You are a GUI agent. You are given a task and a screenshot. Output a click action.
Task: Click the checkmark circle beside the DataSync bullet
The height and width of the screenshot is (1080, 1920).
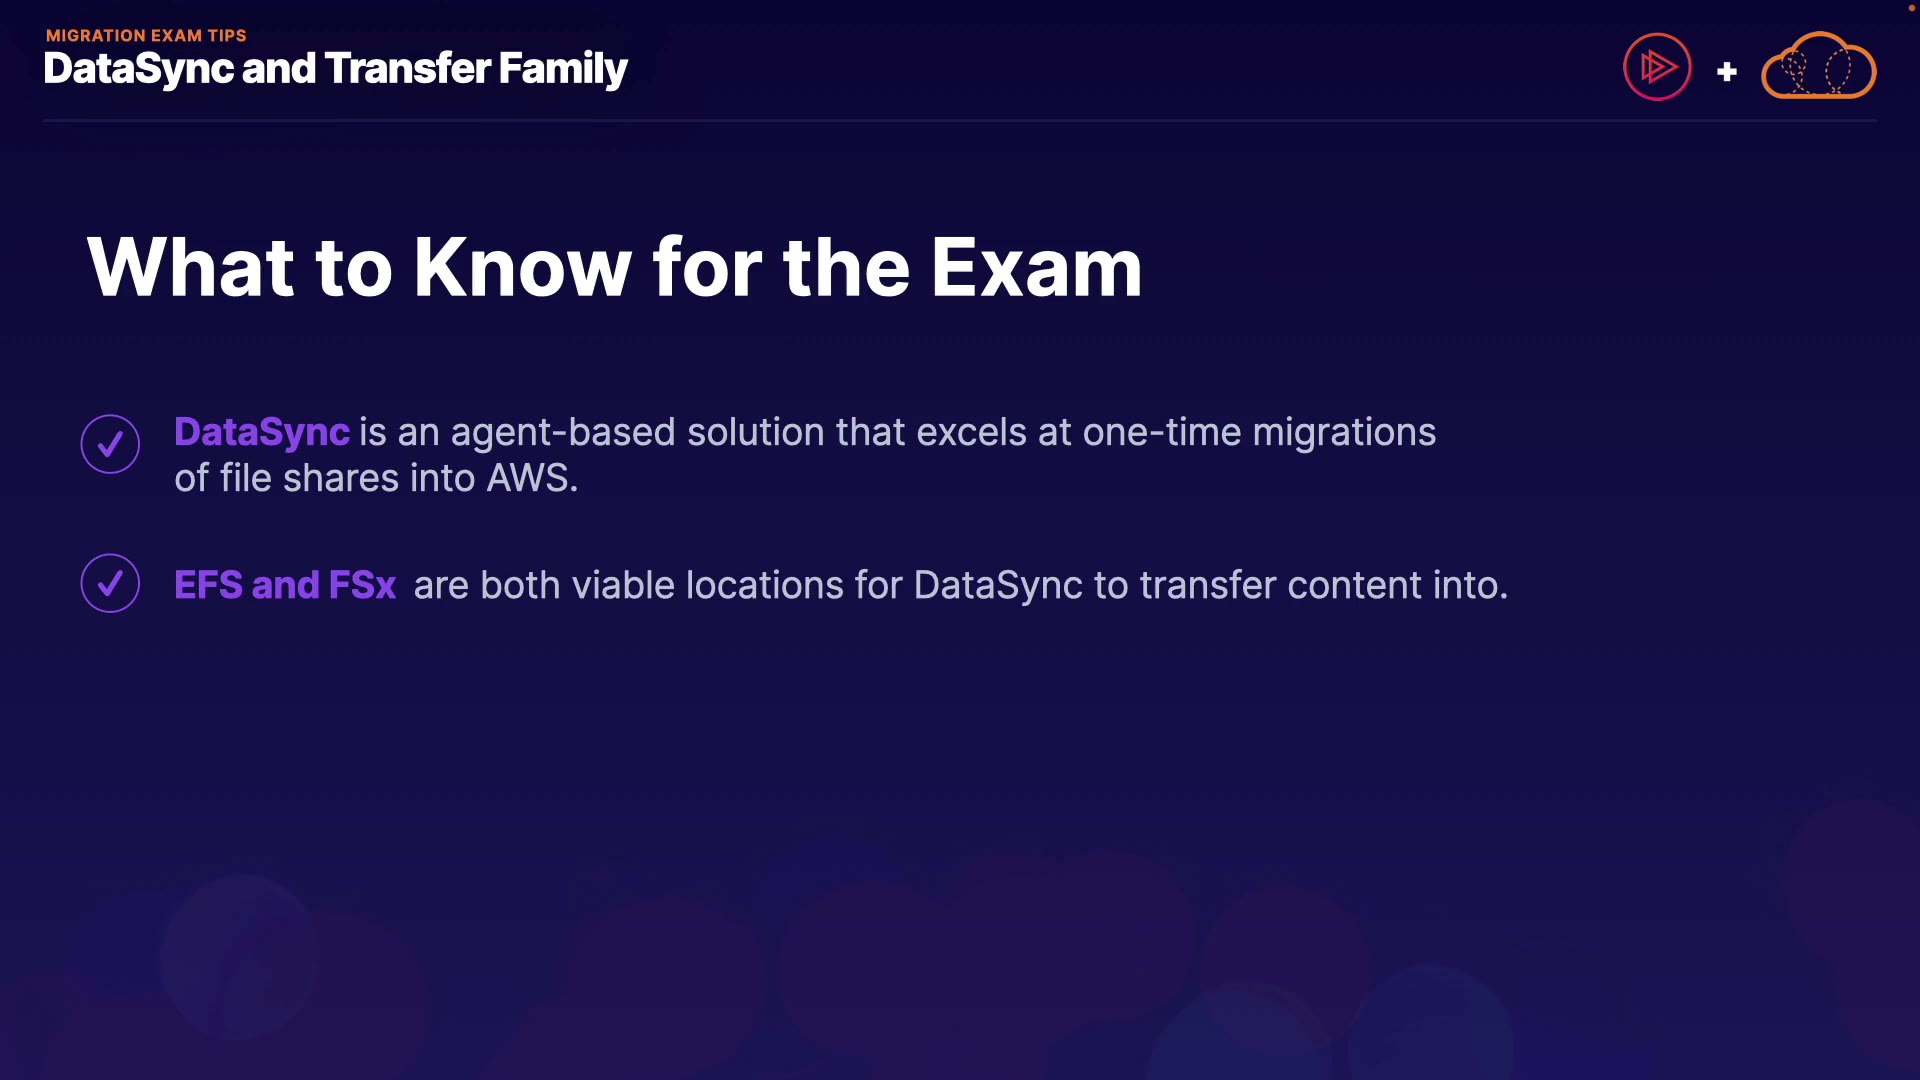(x=110, y=444)
